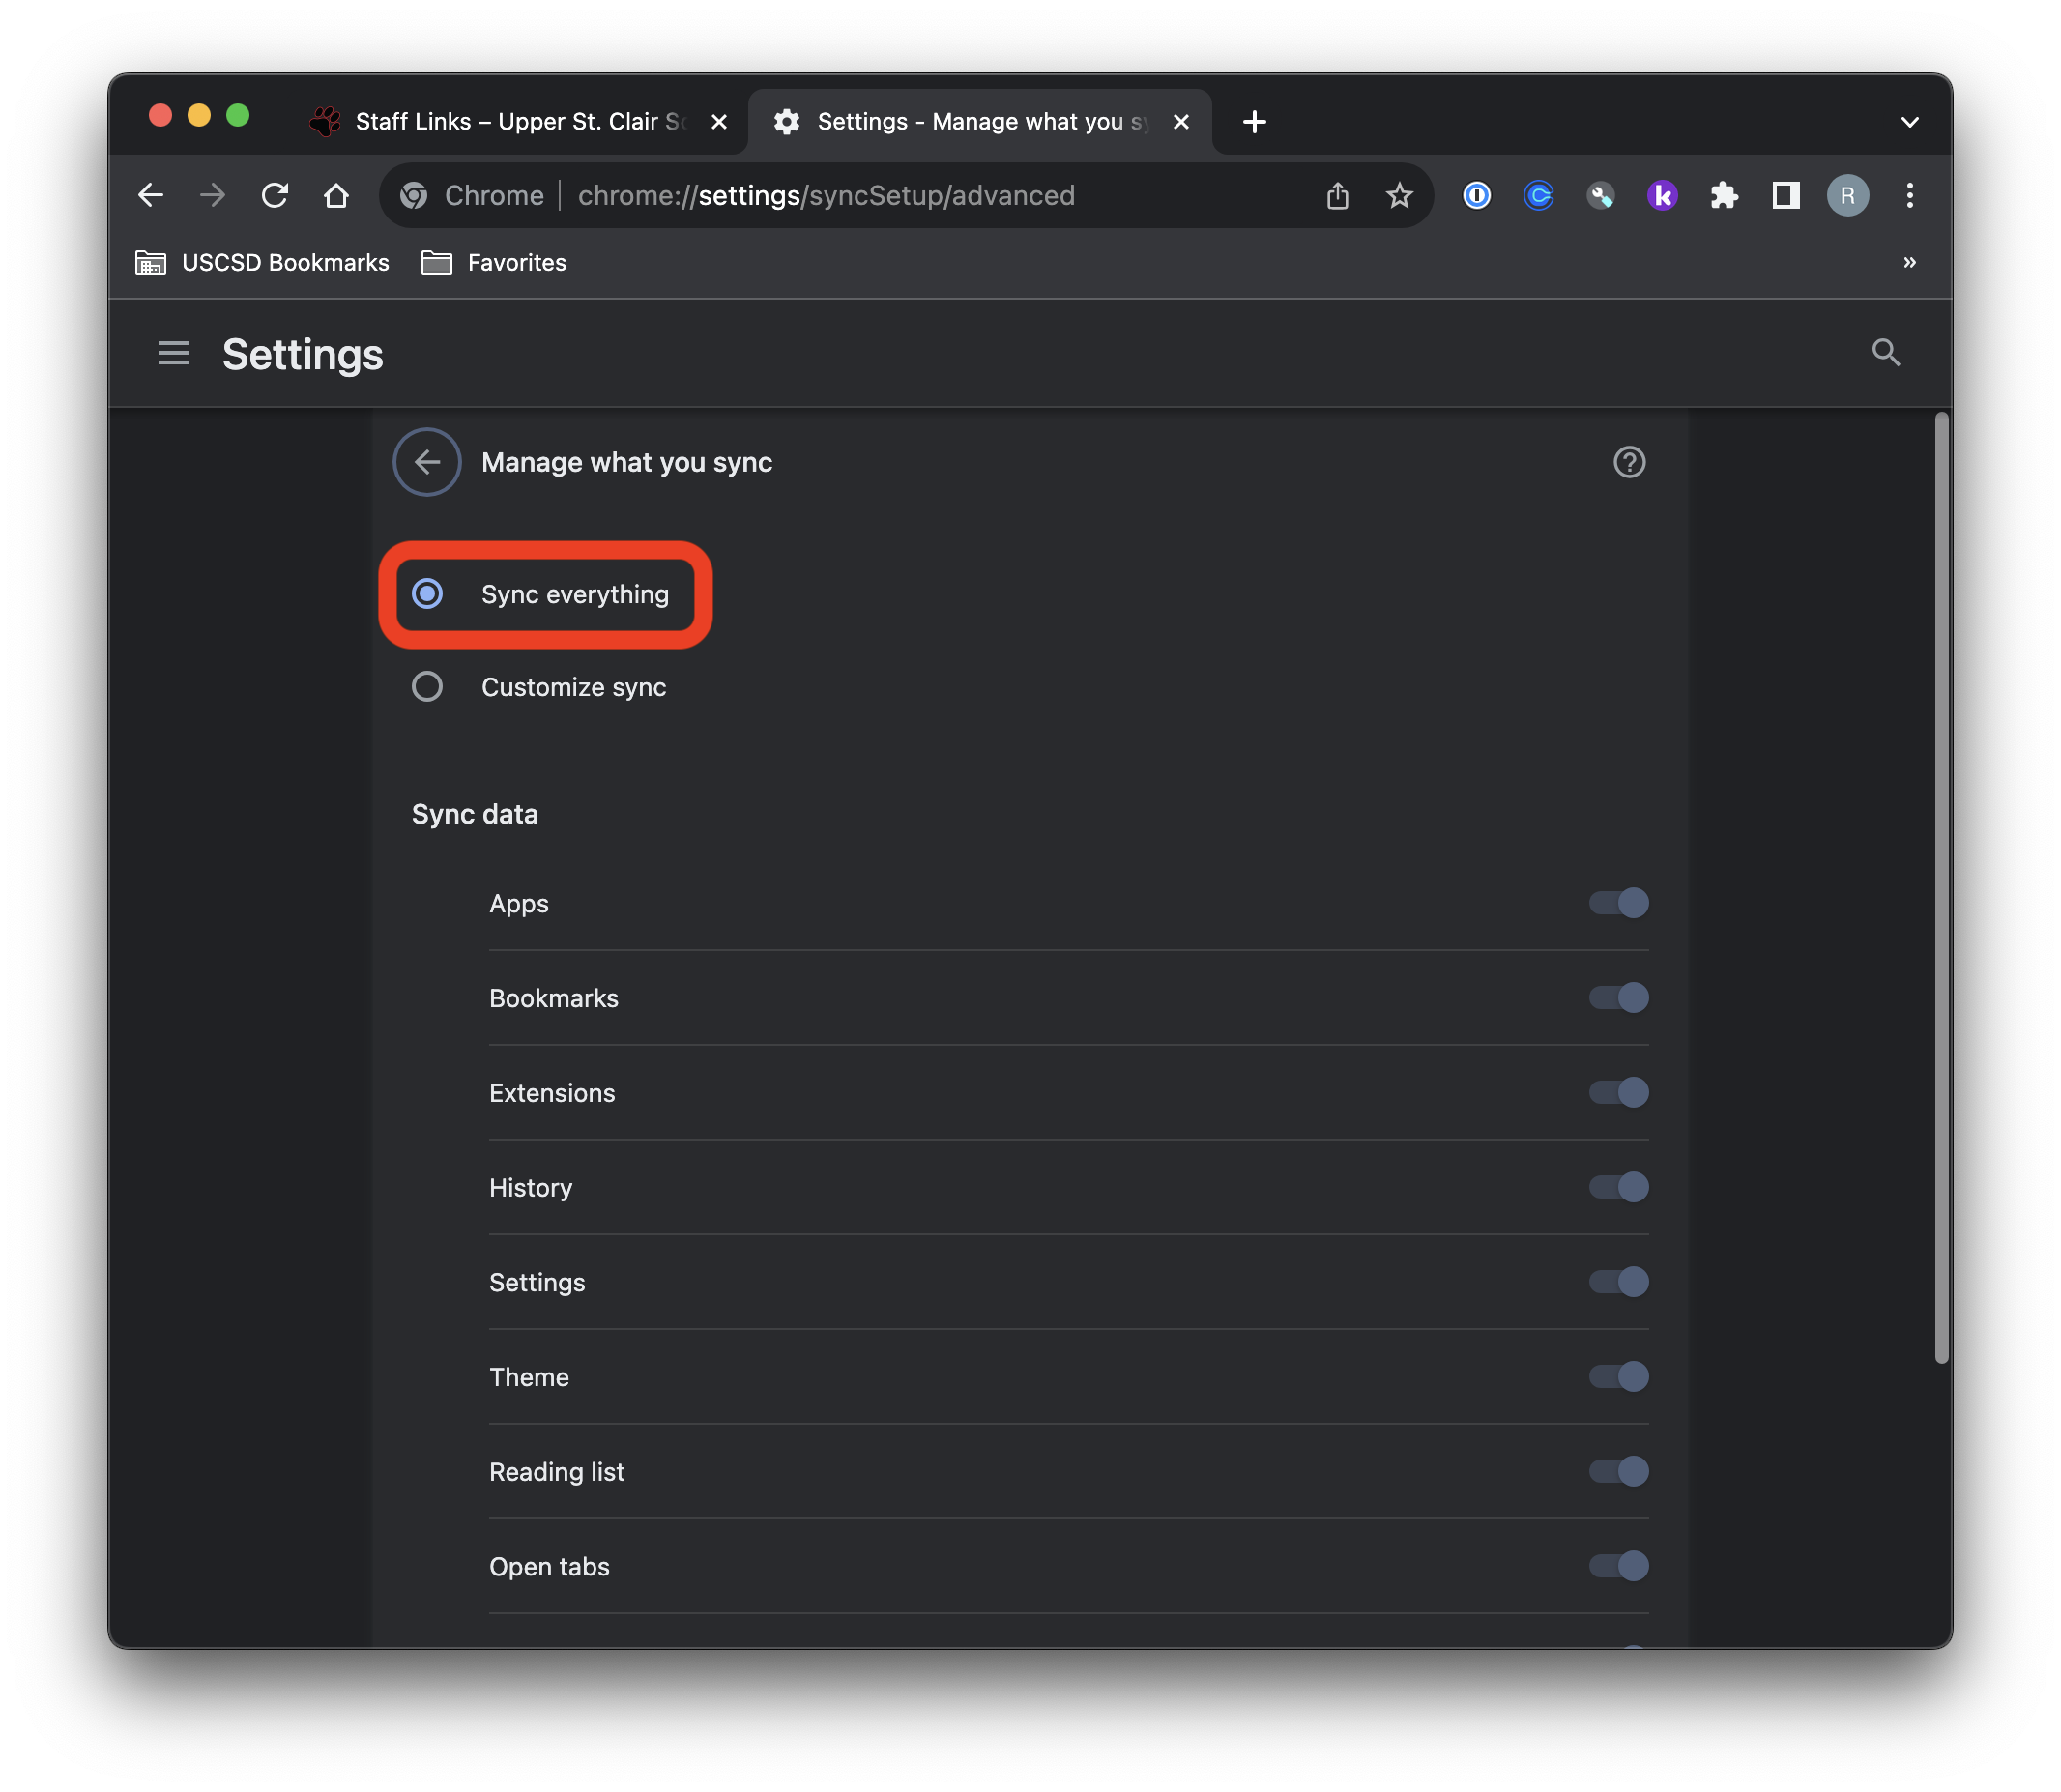Go back to the previous page in Chrome
Image resolution: width=2061 pixels, height=1792 pixels.
150,195
